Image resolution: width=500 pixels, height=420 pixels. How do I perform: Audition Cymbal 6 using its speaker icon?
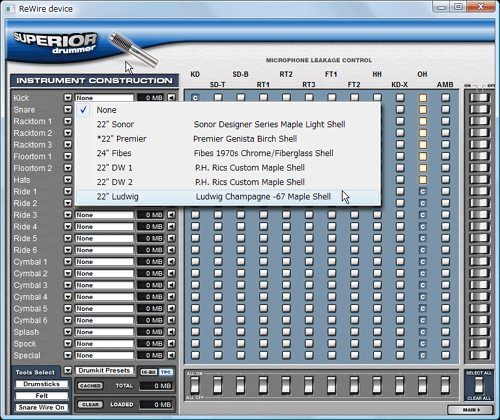pos(171,320)
